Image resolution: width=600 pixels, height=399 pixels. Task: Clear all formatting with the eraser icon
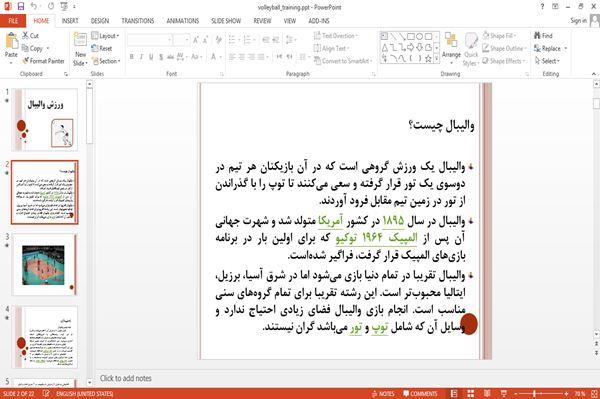click(218, 39)
